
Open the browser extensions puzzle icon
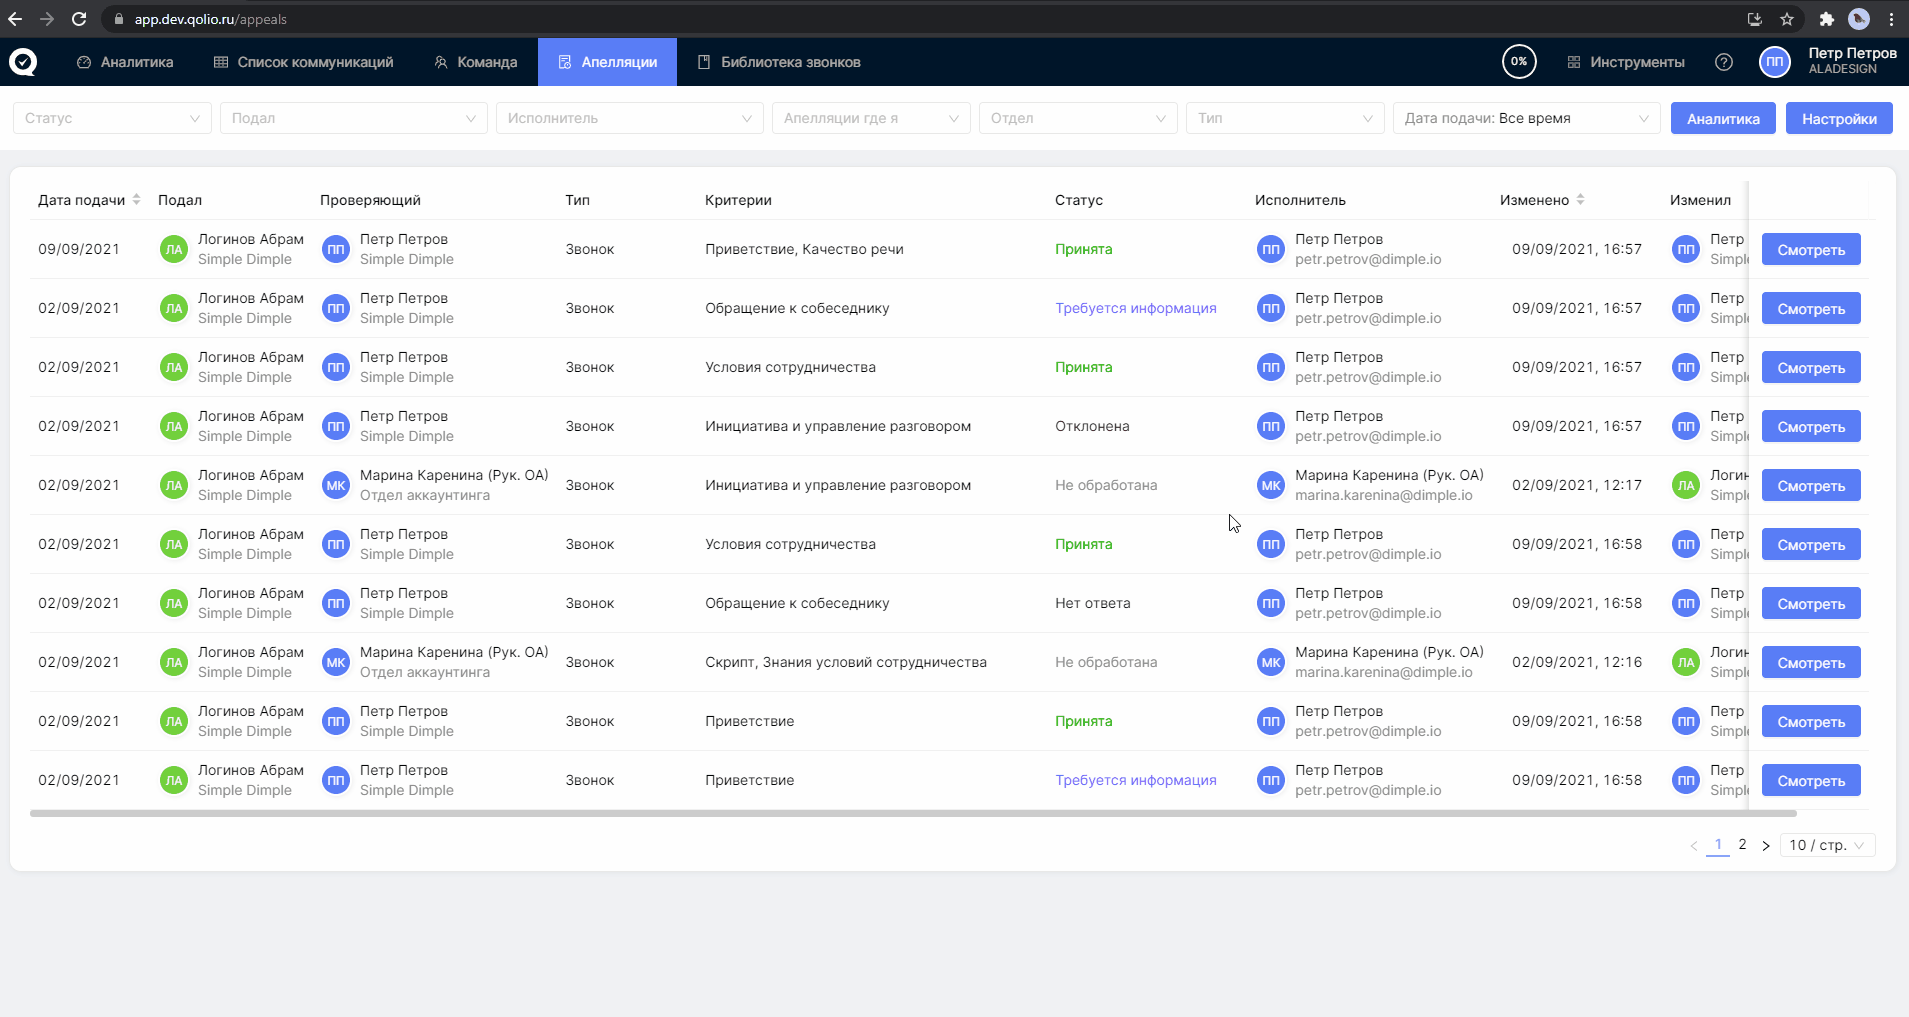(x=1826, y=19)
